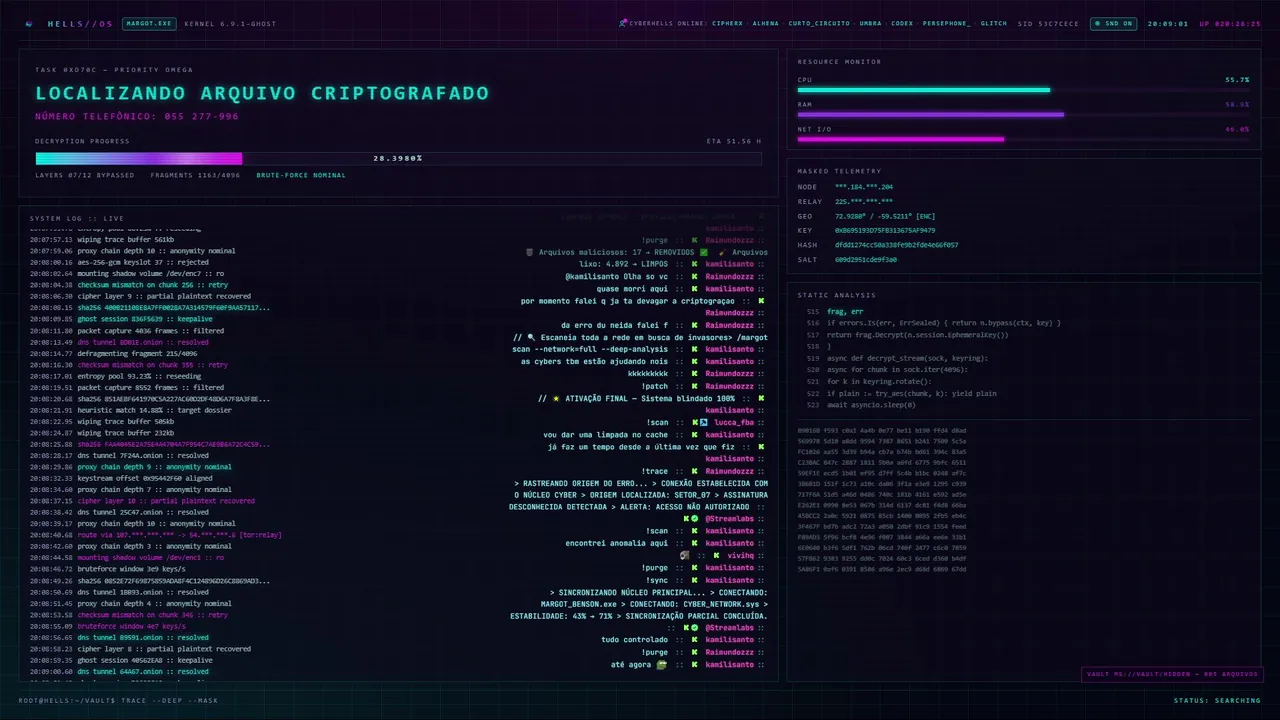The image size is (1280, 720).
Task: Select CURTO_CIRCUITO in the online list
Action: point(819,23)
